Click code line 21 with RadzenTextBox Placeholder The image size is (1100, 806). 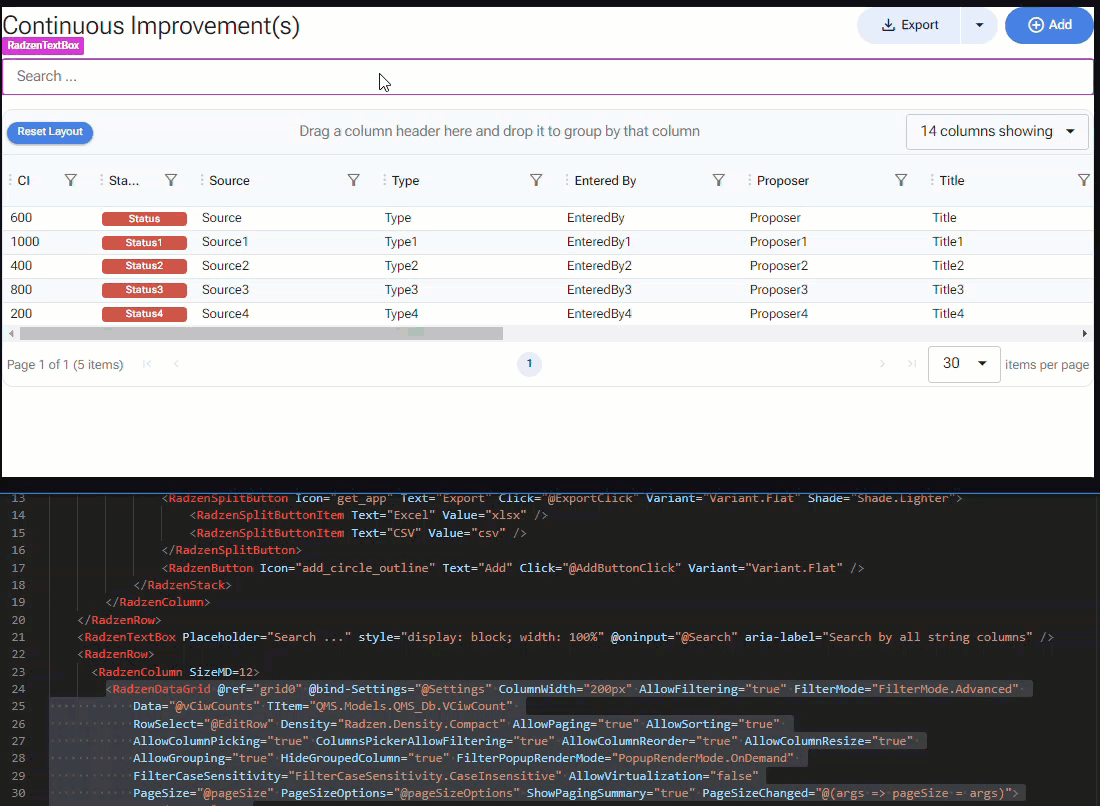pos(565,637)
